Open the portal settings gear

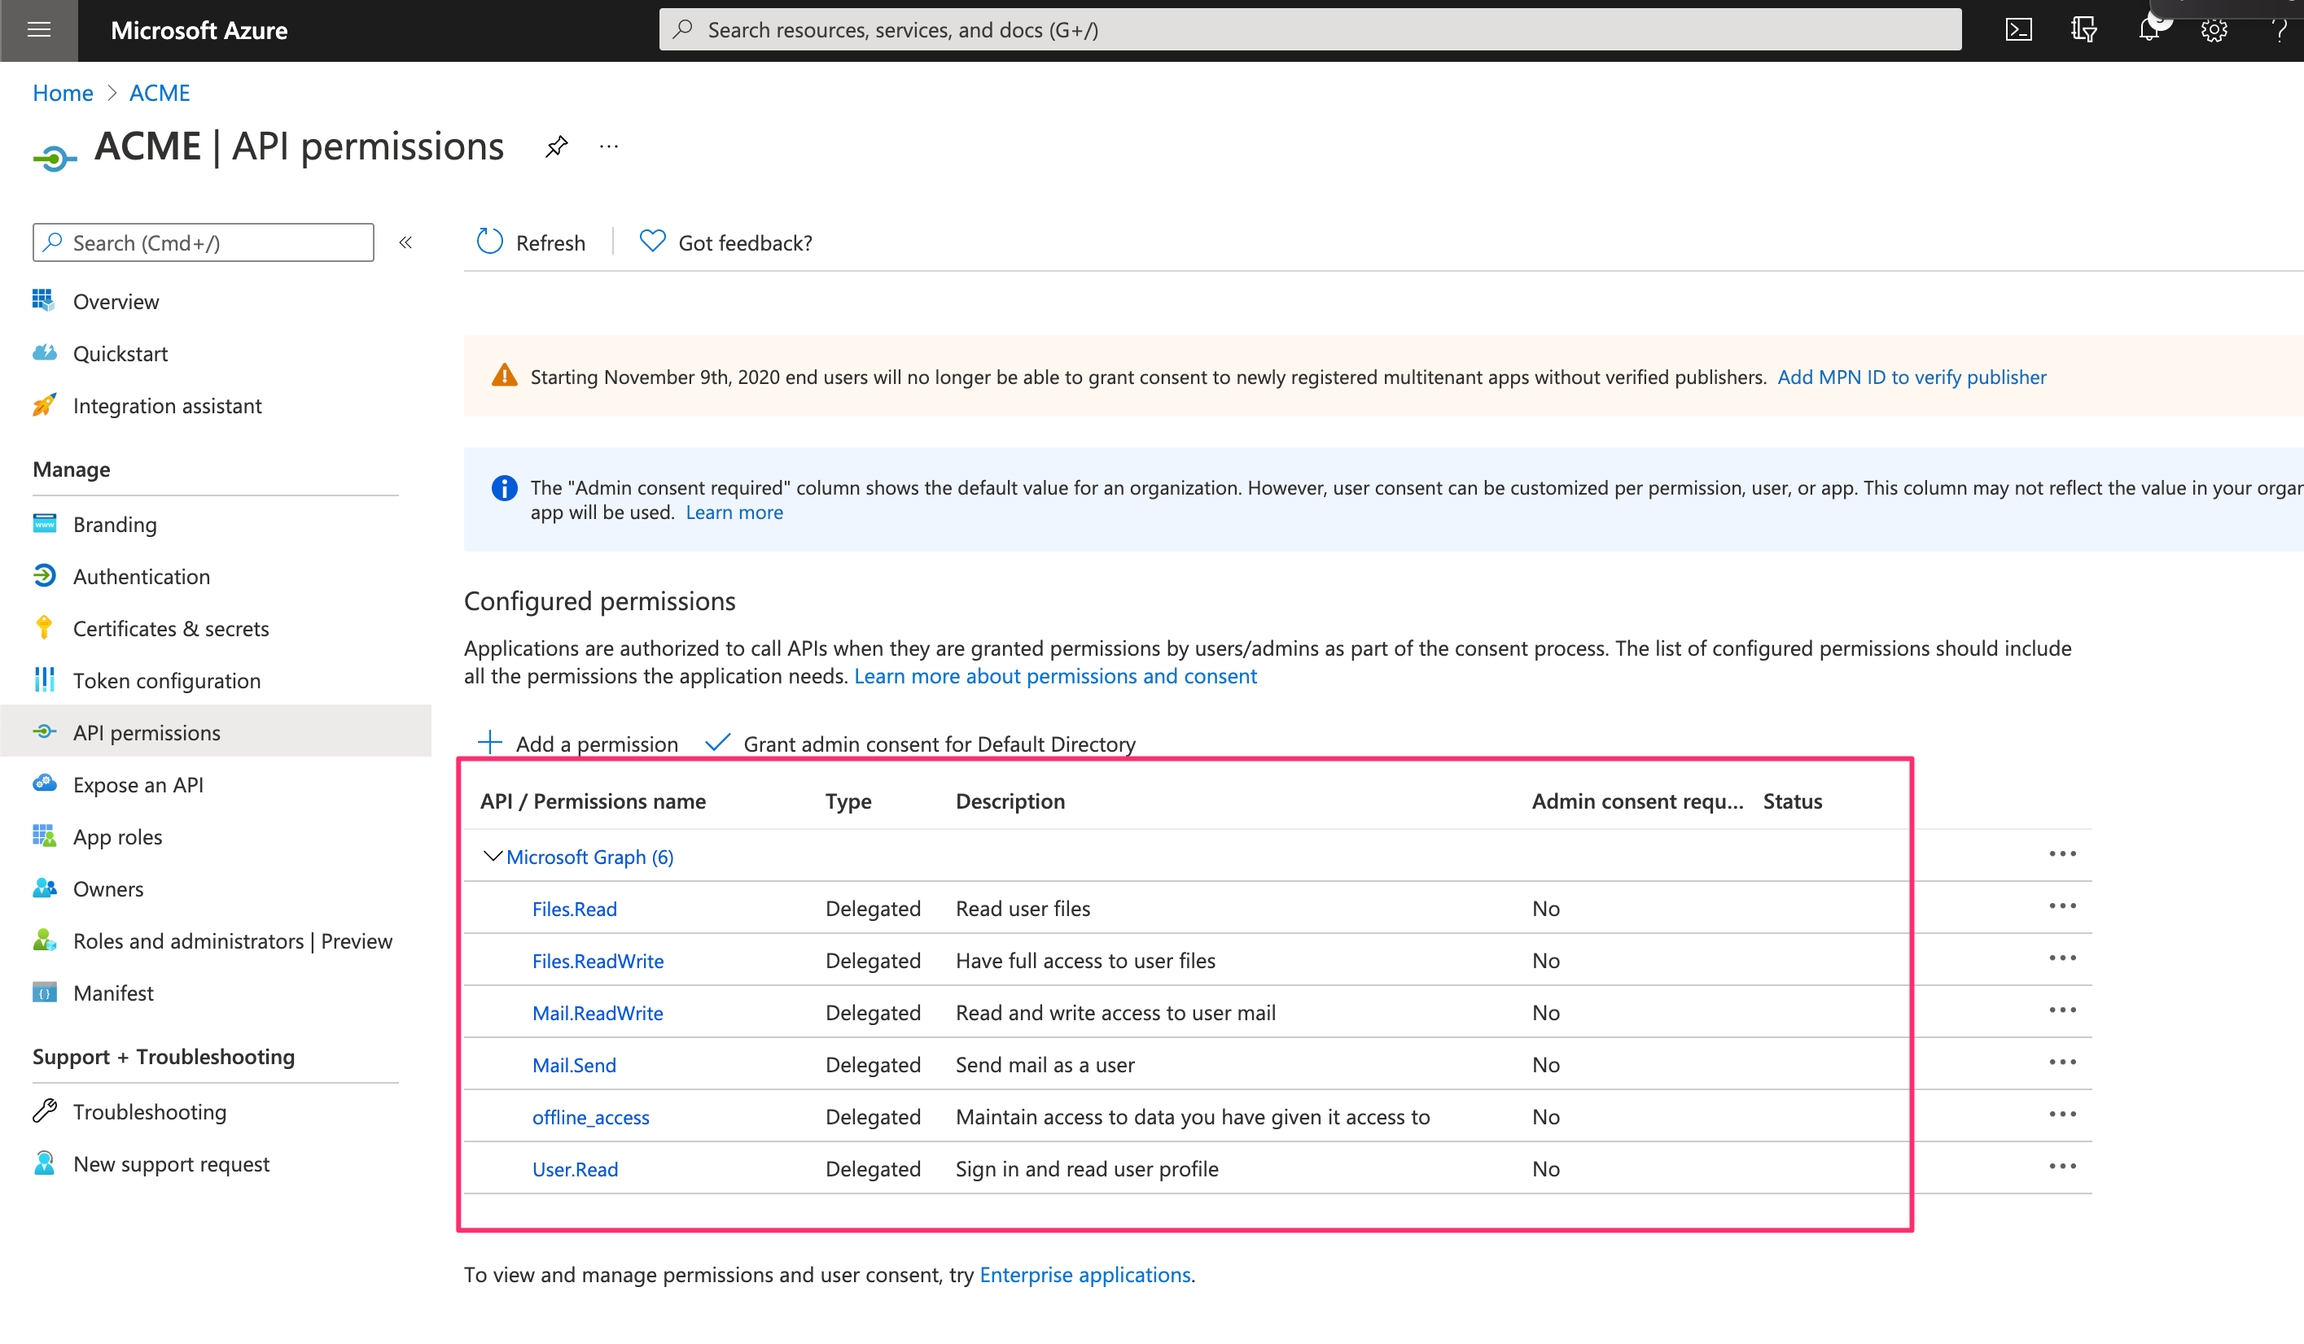point(2214,30)
